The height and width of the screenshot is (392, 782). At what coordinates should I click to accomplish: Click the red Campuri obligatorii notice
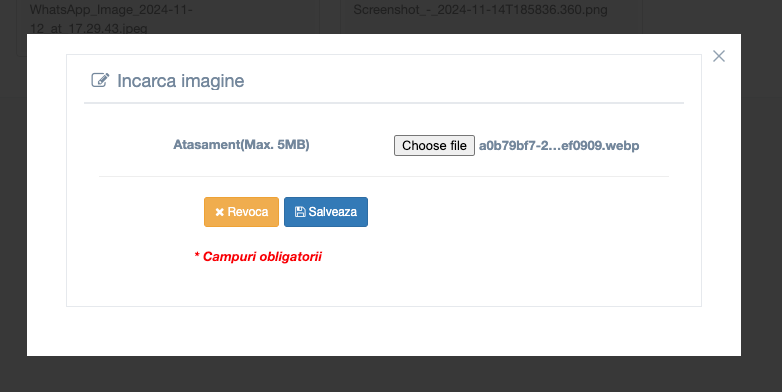tap(258, 256)
